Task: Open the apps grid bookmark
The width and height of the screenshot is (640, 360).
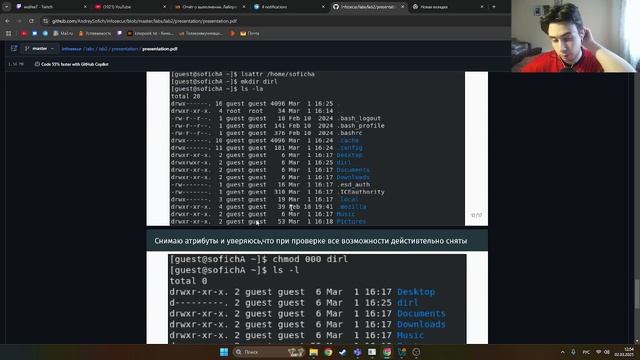Action: coord(8,33)
